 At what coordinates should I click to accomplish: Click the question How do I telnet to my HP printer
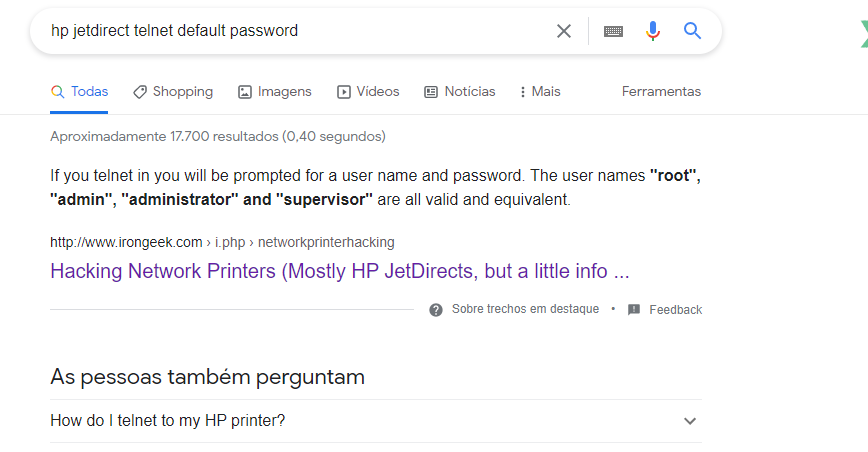tap(168, 421)
